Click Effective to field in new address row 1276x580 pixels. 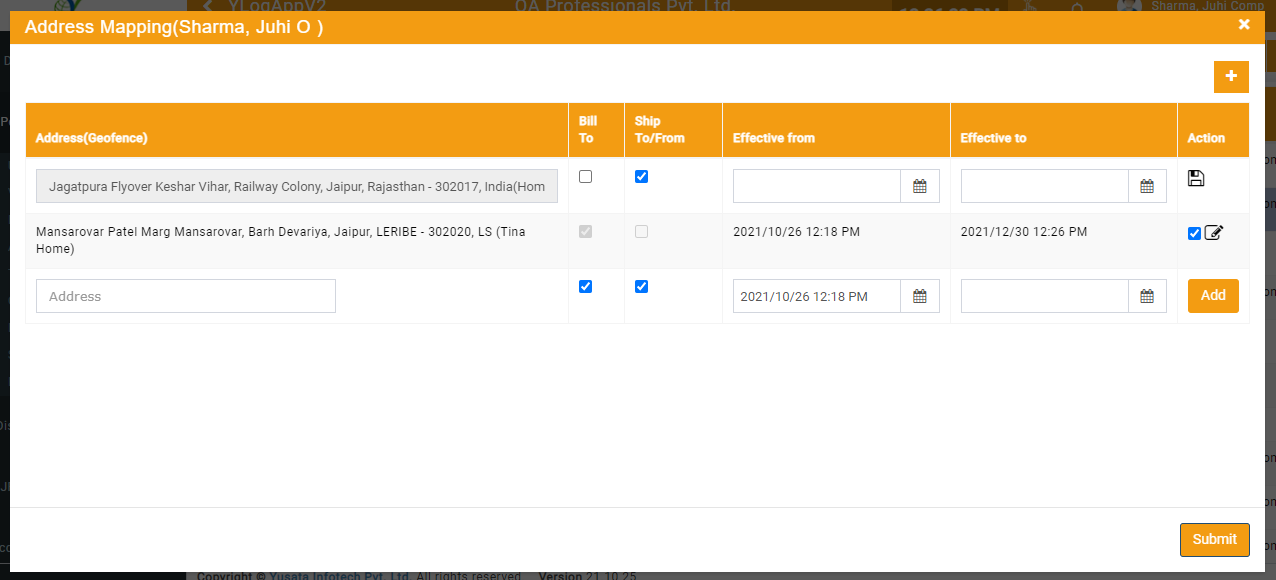pos(1045,296)
